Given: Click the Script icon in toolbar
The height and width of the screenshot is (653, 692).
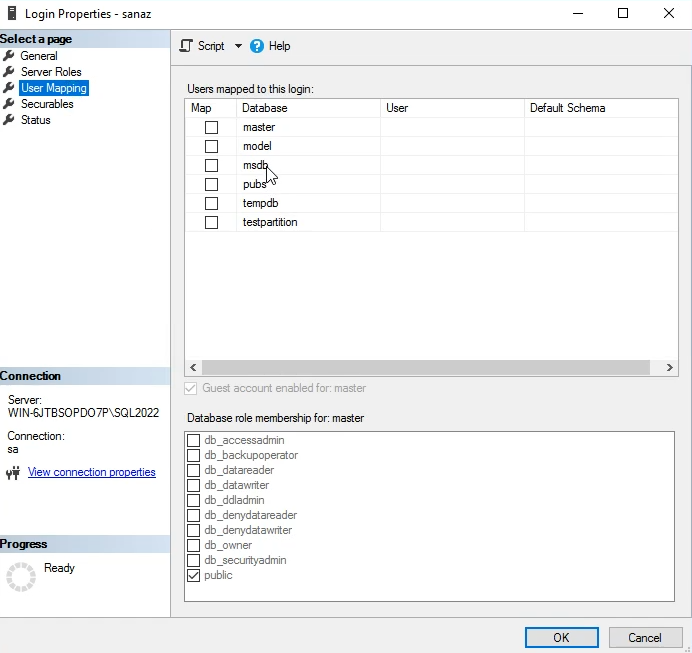Looking at the screenshot, I should point(186,46).
